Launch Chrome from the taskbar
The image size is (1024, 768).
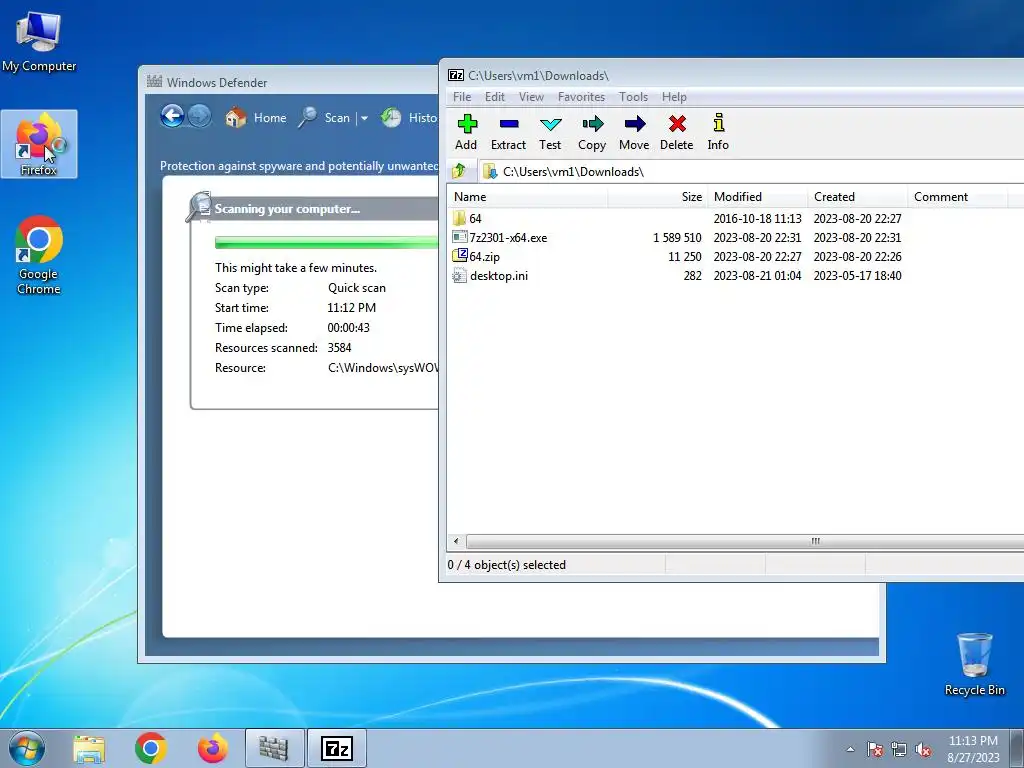pyautogui.click(x=151, y=749)
